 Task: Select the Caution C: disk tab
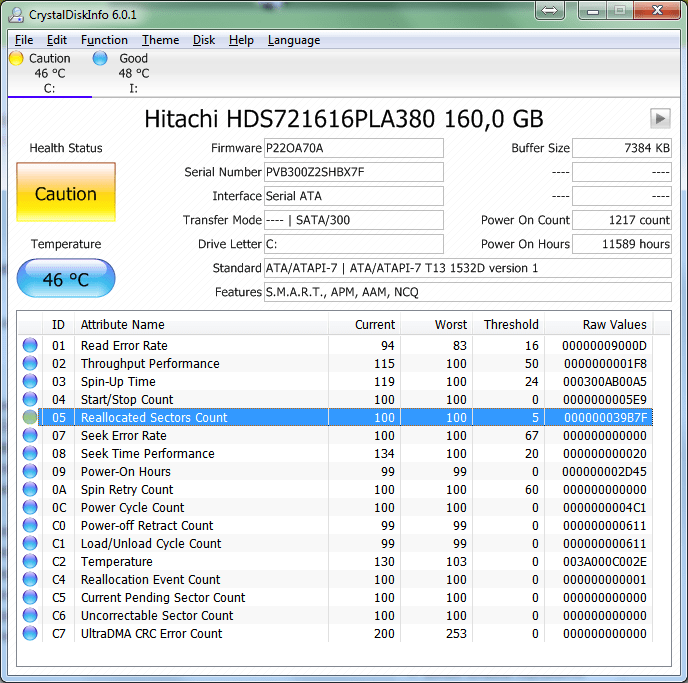click(x=50, y=73)
